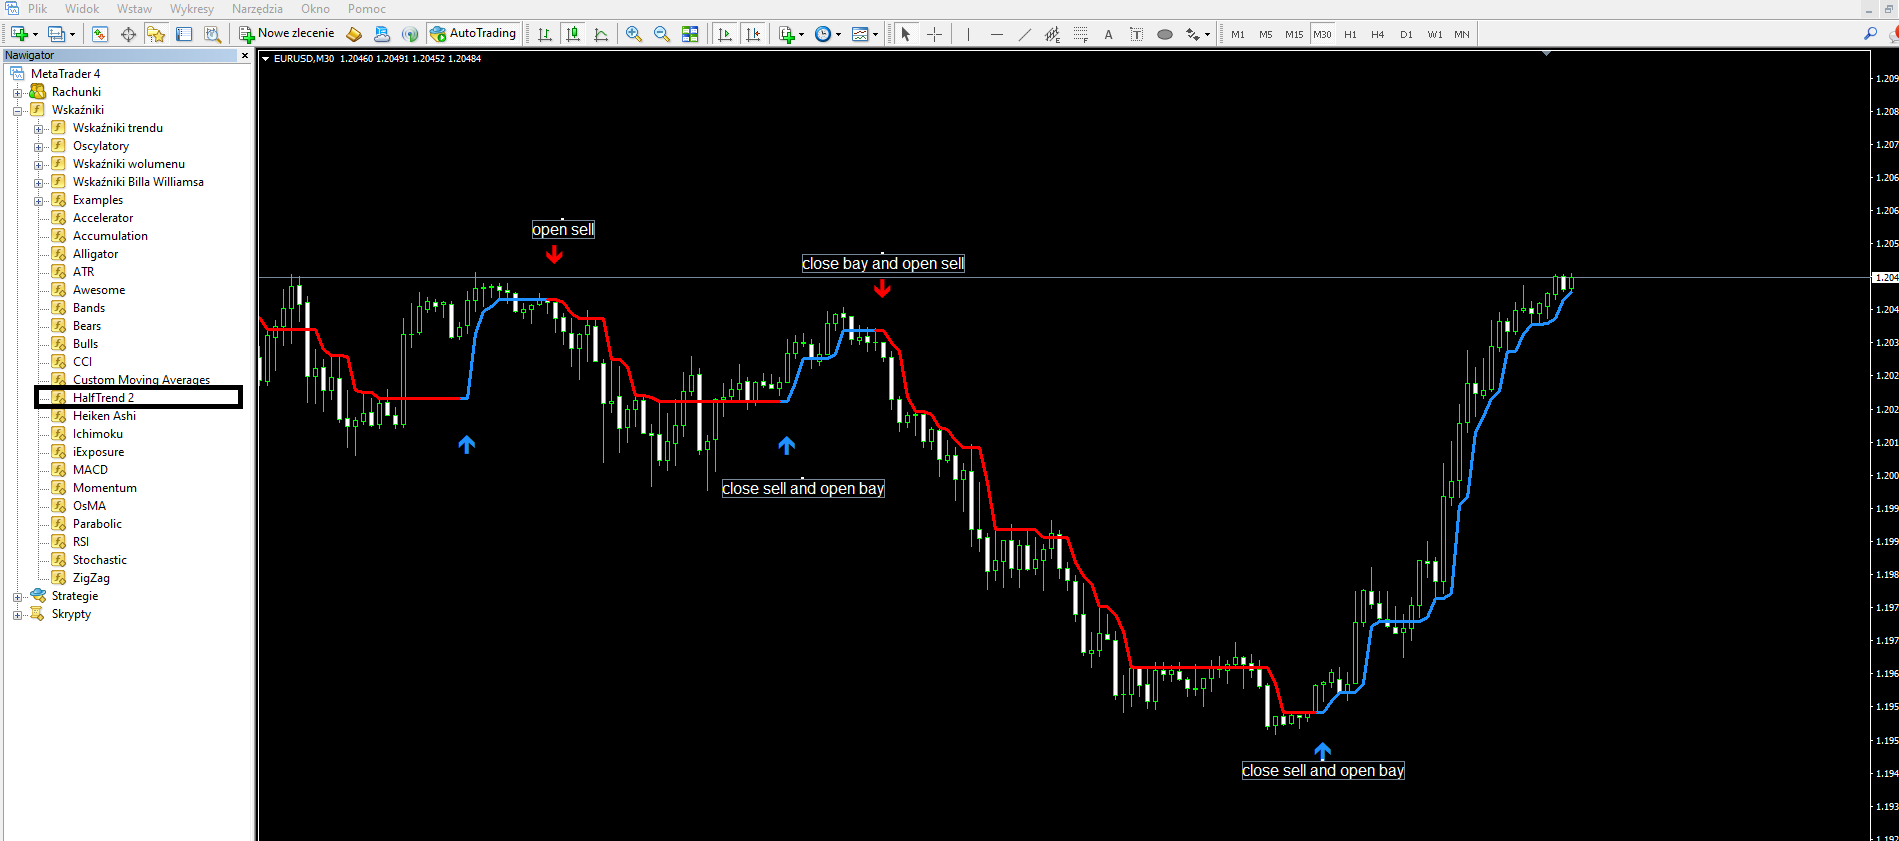The width and height of the screenshot is (1899, 841).
Task: Select the Fibonacci retracement tool
Action: [1080, 34]
